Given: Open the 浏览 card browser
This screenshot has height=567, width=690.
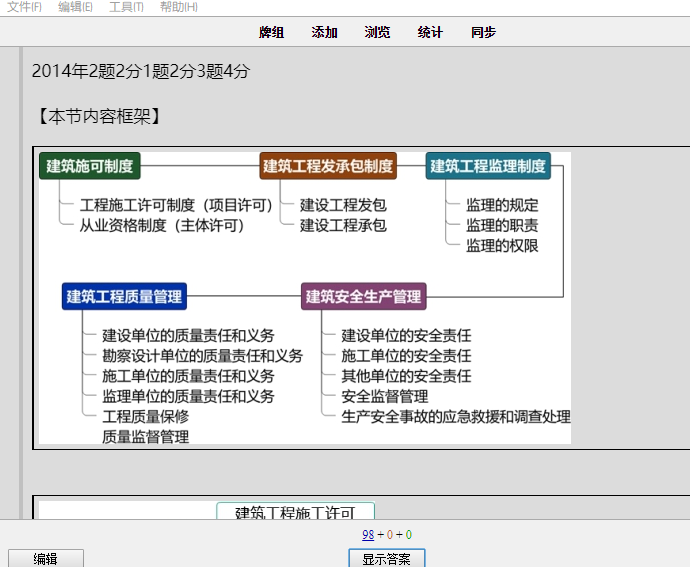Looking at the screenshot, I should [377, 32].
